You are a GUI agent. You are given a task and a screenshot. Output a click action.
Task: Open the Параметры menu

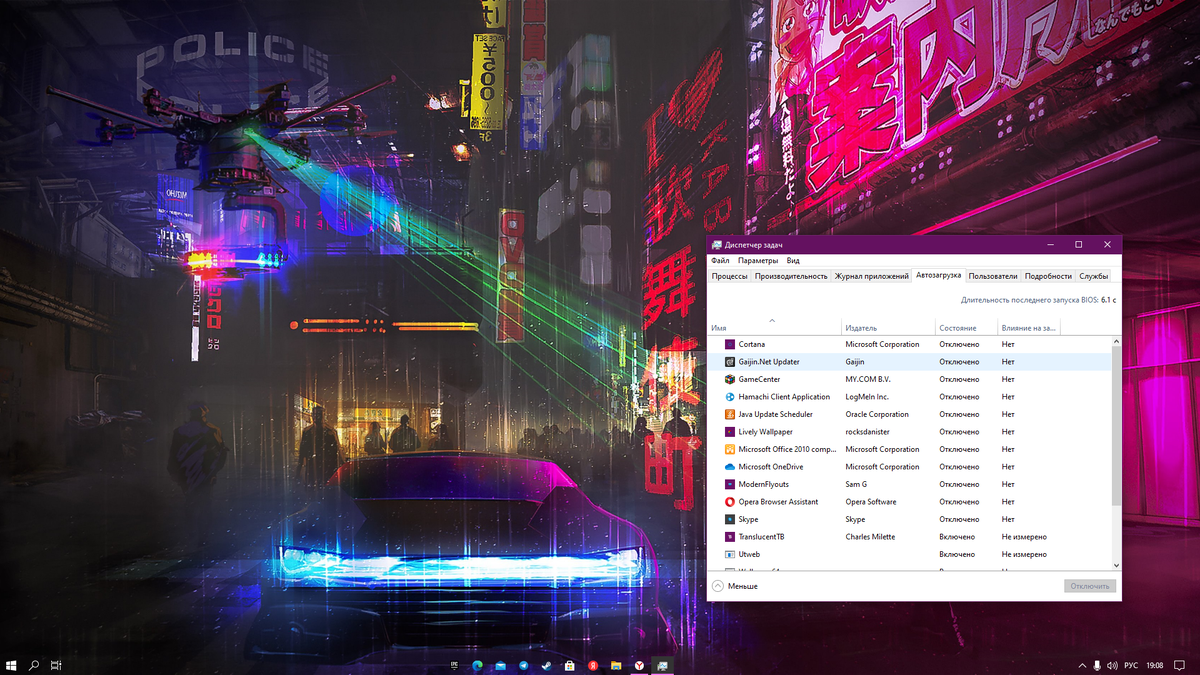click(758, 261)
